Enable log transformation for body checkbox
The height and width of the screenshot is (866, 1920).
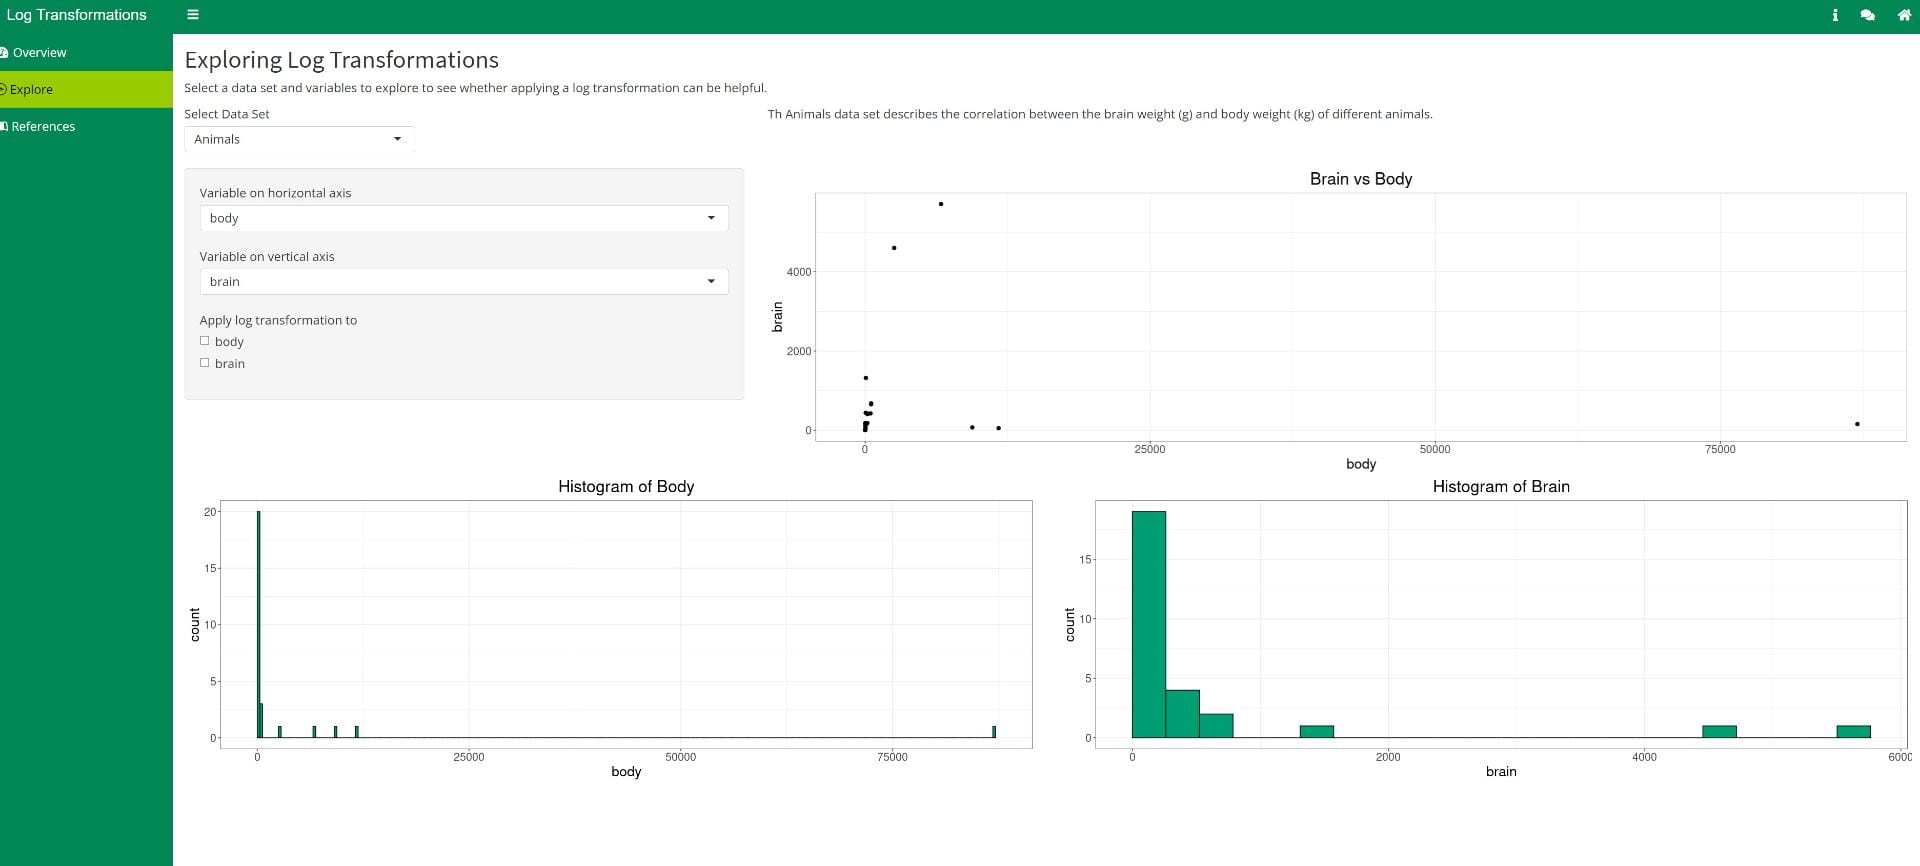205,341
